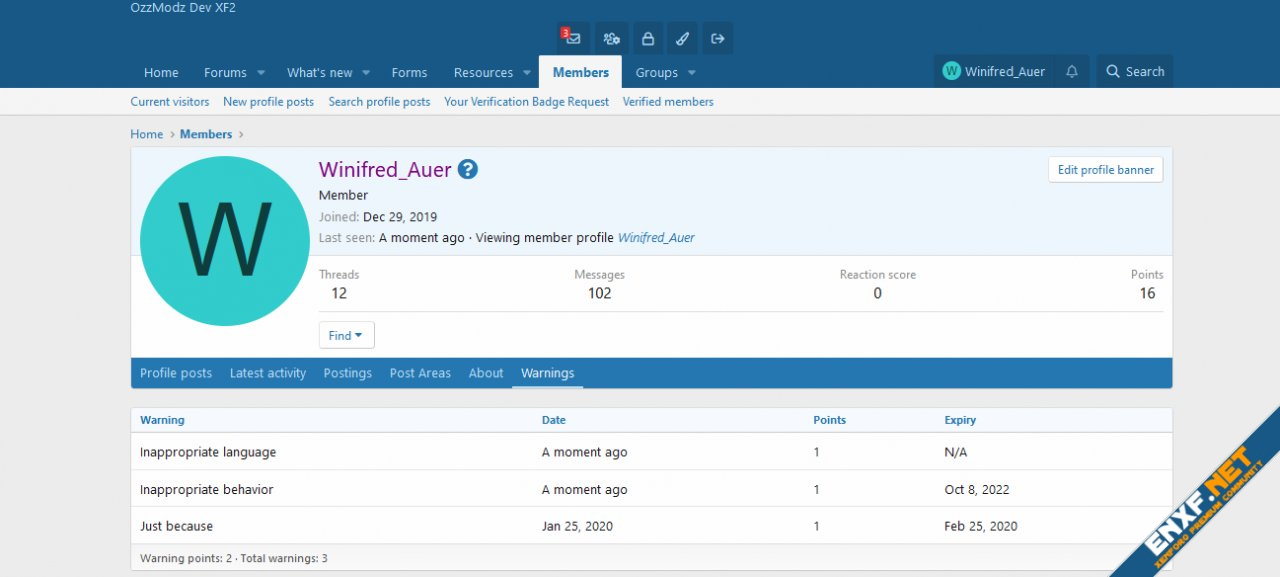1280x577 pixels.
Task: Click the log out arrow icon
Action: pyautogui.click(x=717, y=39)
